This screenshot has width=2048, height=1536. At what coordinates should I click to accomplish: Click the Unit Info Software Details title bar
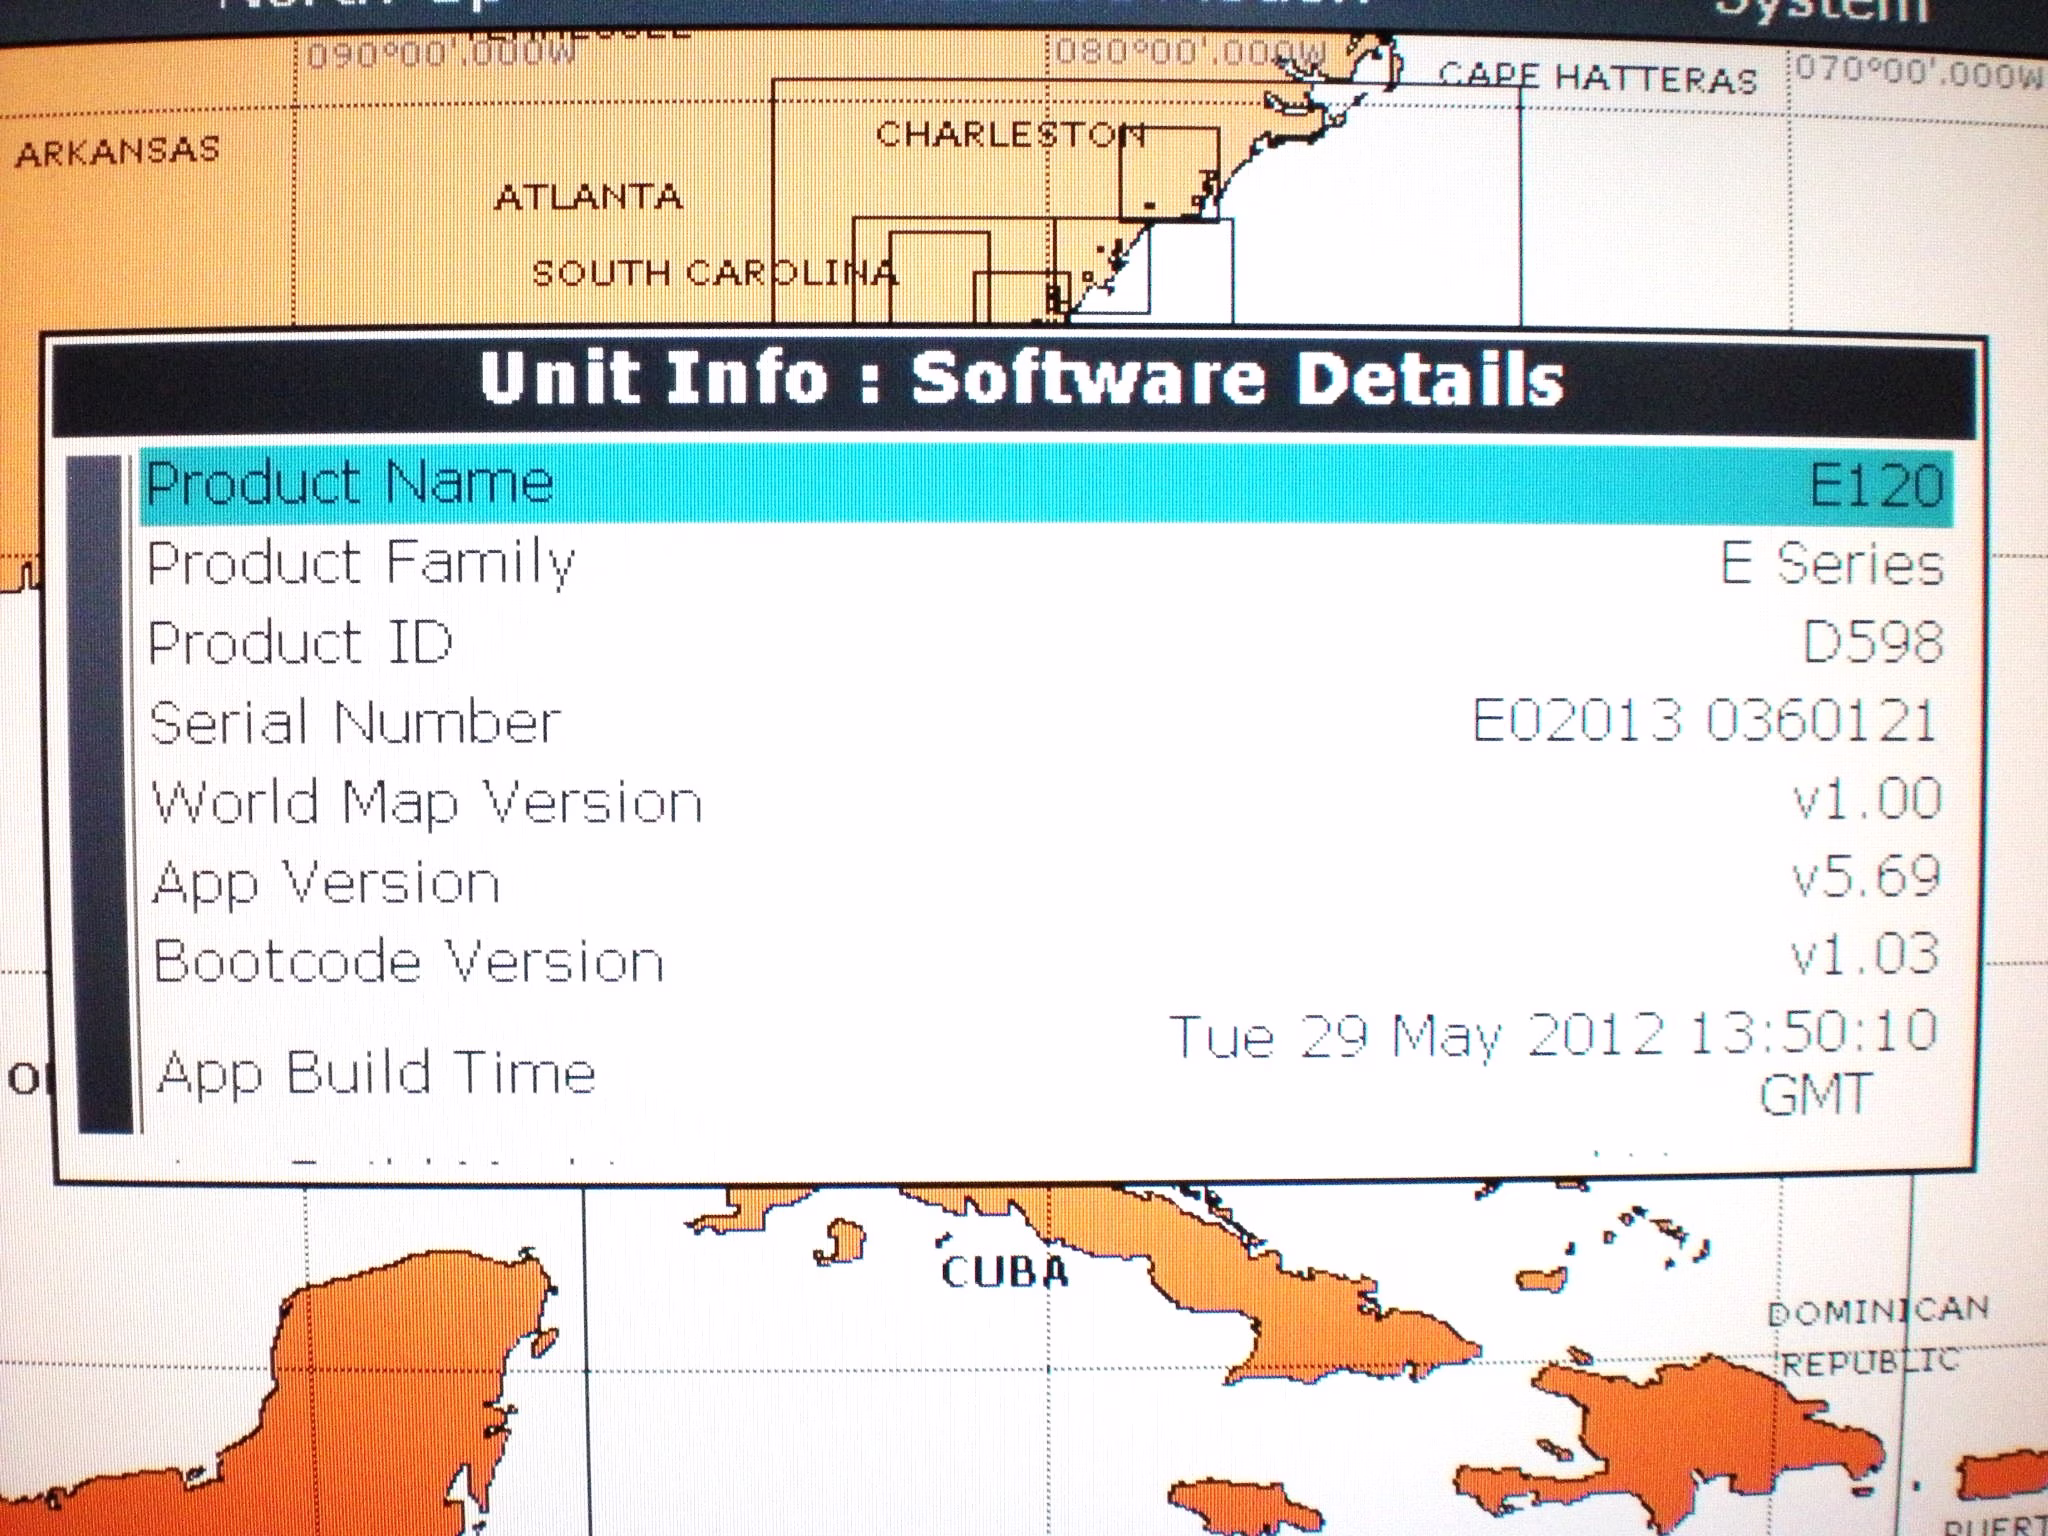point(1020,380)
